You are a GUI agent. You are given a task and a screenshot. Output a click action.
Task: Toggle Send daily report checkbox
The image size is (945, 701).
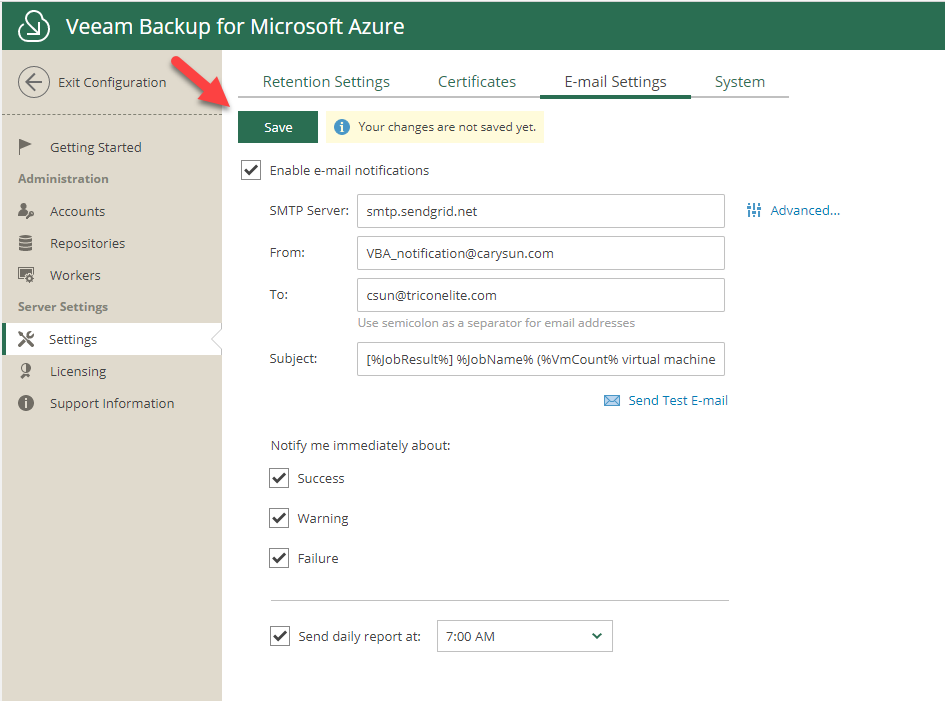(280, 636)
